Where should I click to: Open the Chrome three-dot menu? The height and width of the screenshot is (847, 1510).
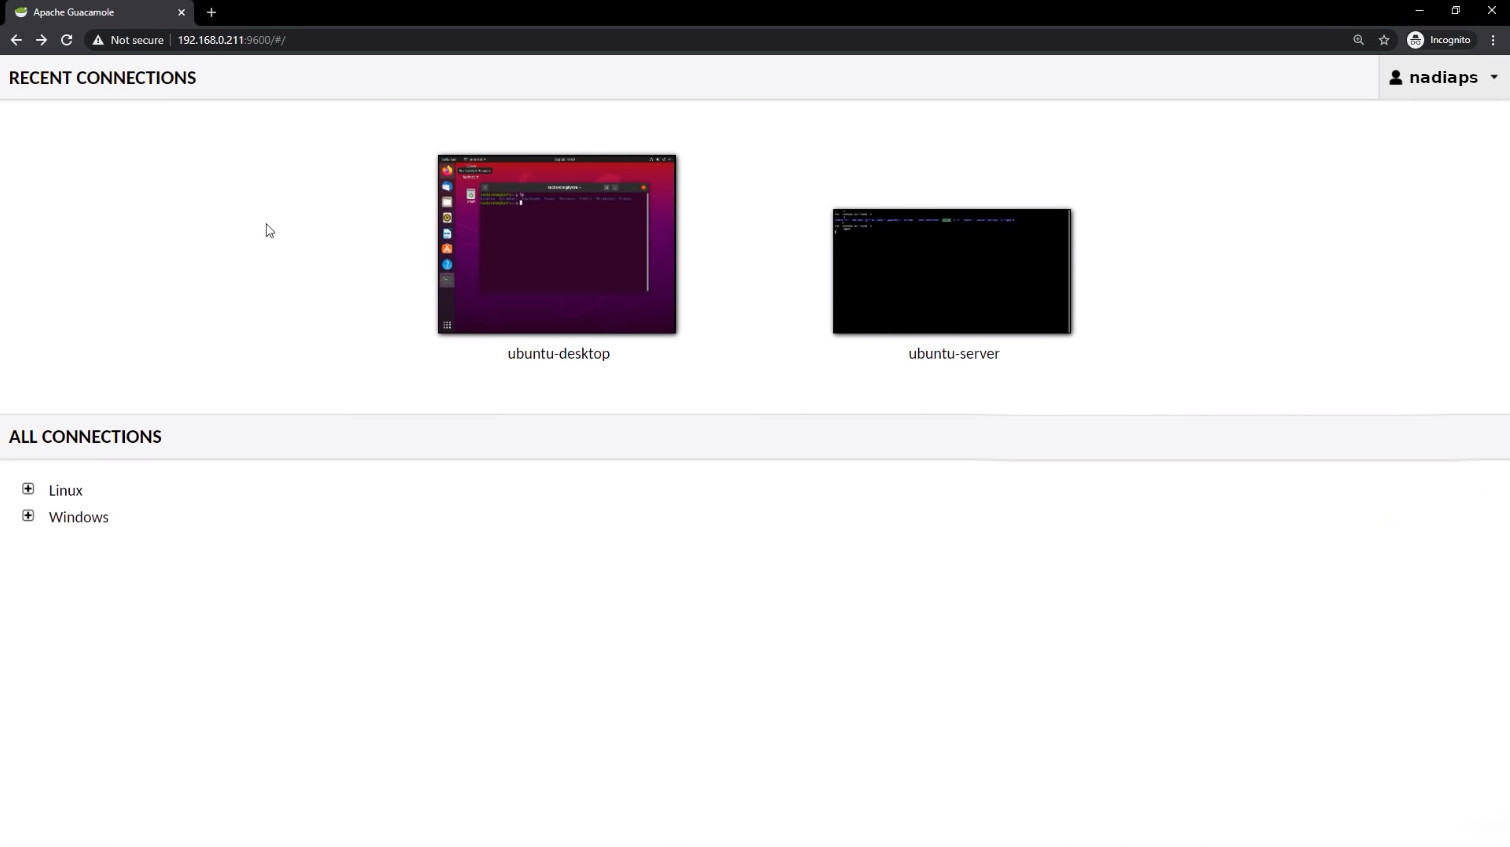coord(1493,40)
